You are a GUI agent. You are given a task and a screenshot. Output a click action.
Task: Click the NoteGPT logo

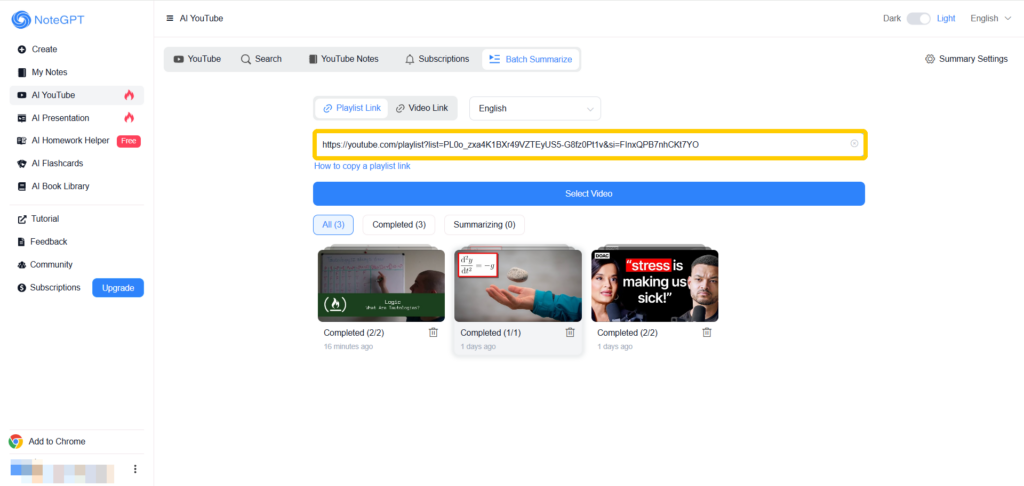coord(48,20)
